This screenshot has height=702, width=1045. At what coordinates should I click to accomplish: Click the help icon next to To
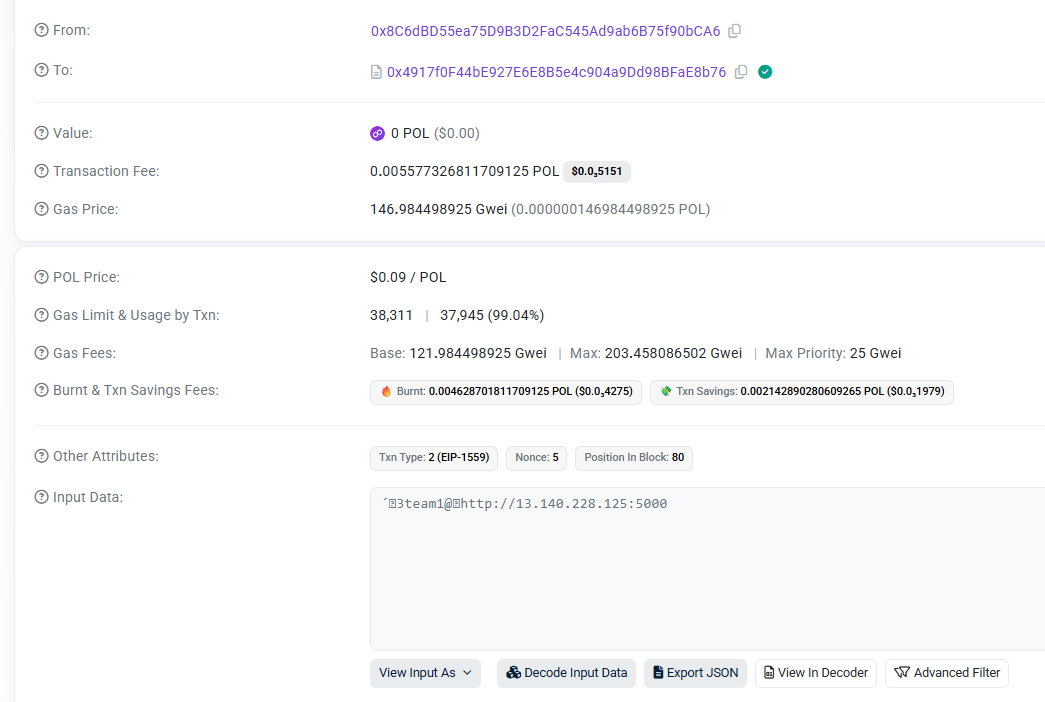coord(41,70)
